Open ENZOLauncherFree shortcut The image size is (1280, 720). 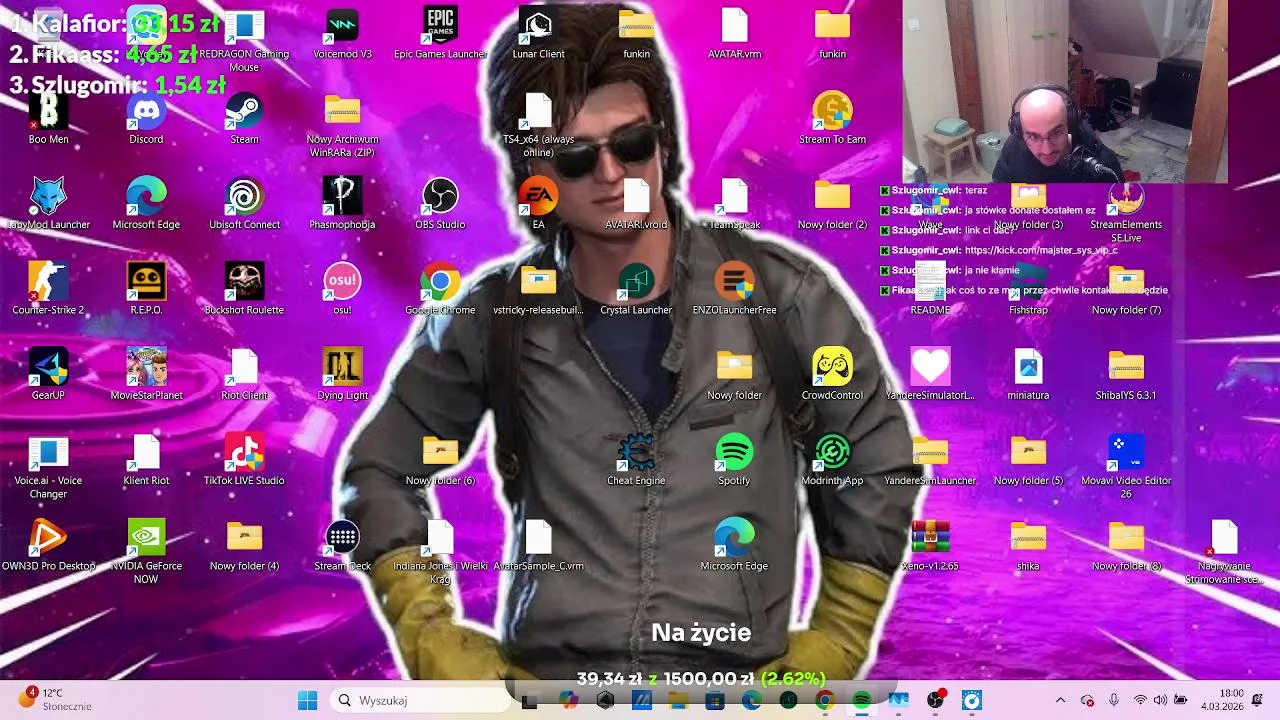coord(734,290)
